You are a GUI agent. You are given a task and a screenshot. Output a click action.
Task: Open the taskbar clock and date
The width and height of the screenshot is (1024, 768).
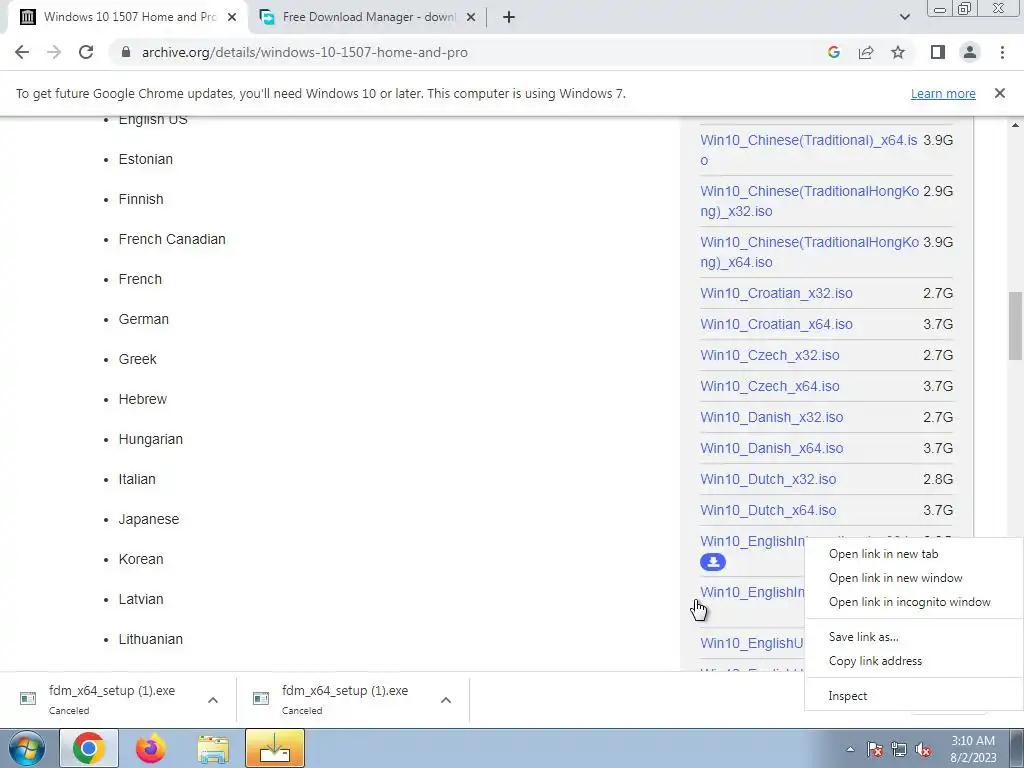tap(973, 749)
